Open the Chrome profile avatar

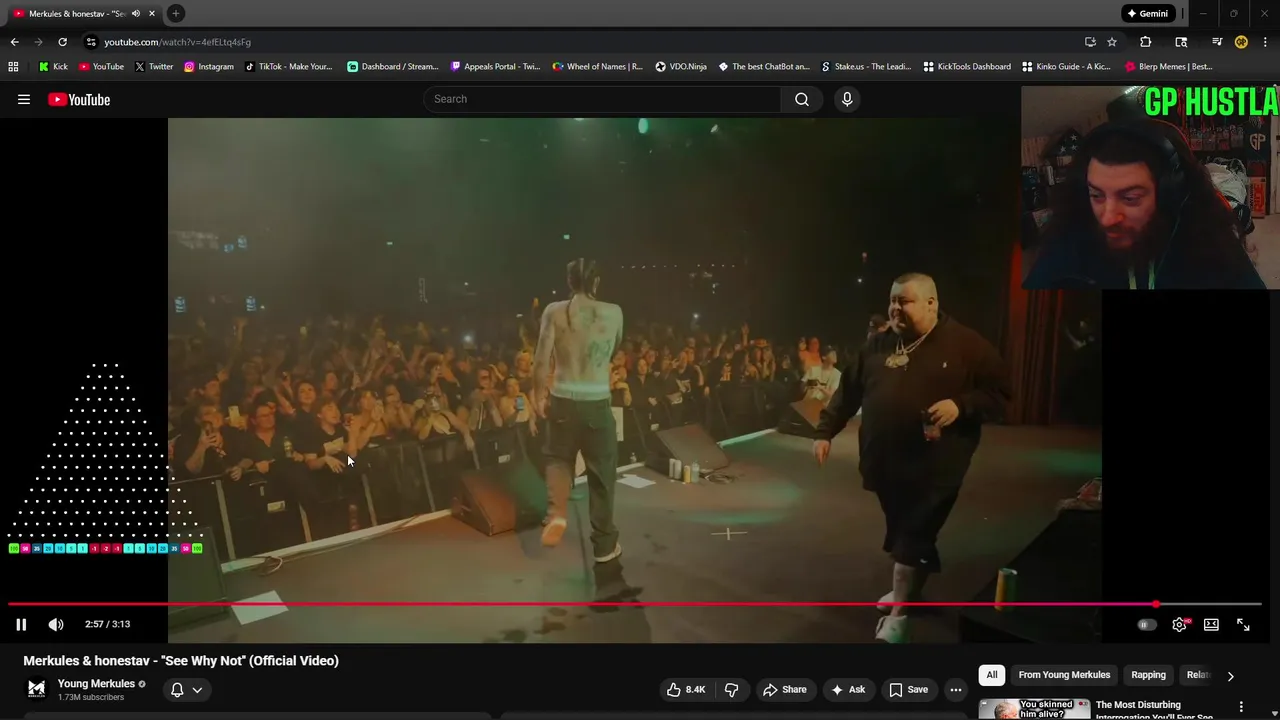(x=1241, y=42)
